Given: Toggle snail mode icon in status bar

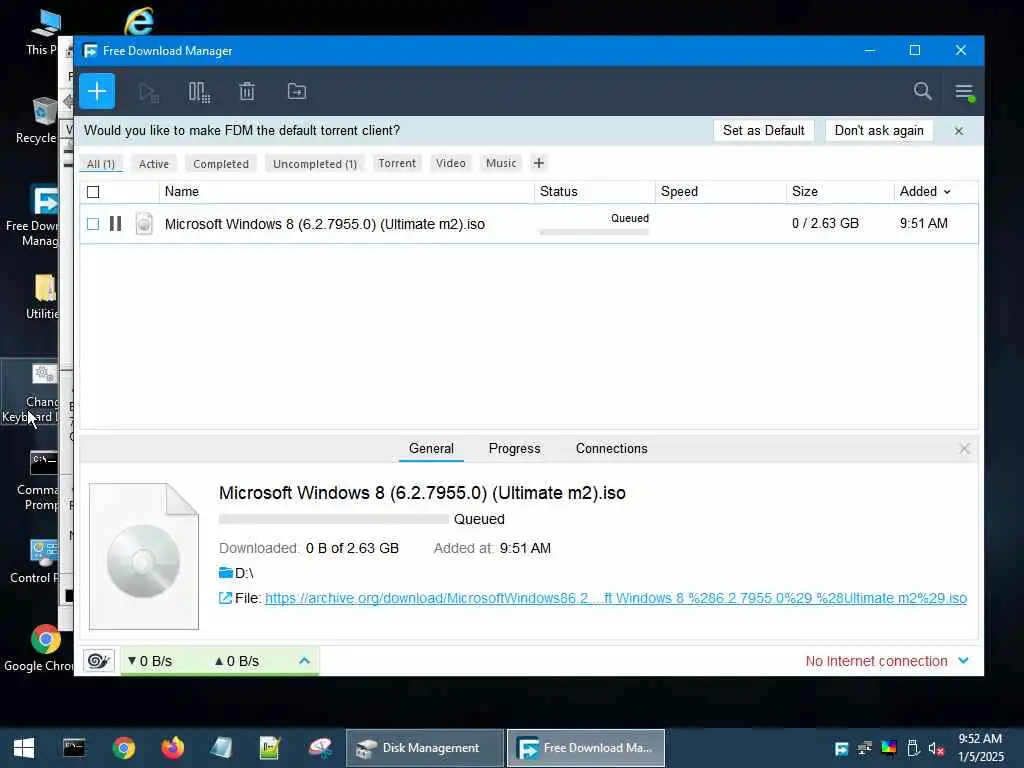Looking at the screenshot, I should (99, 661).
